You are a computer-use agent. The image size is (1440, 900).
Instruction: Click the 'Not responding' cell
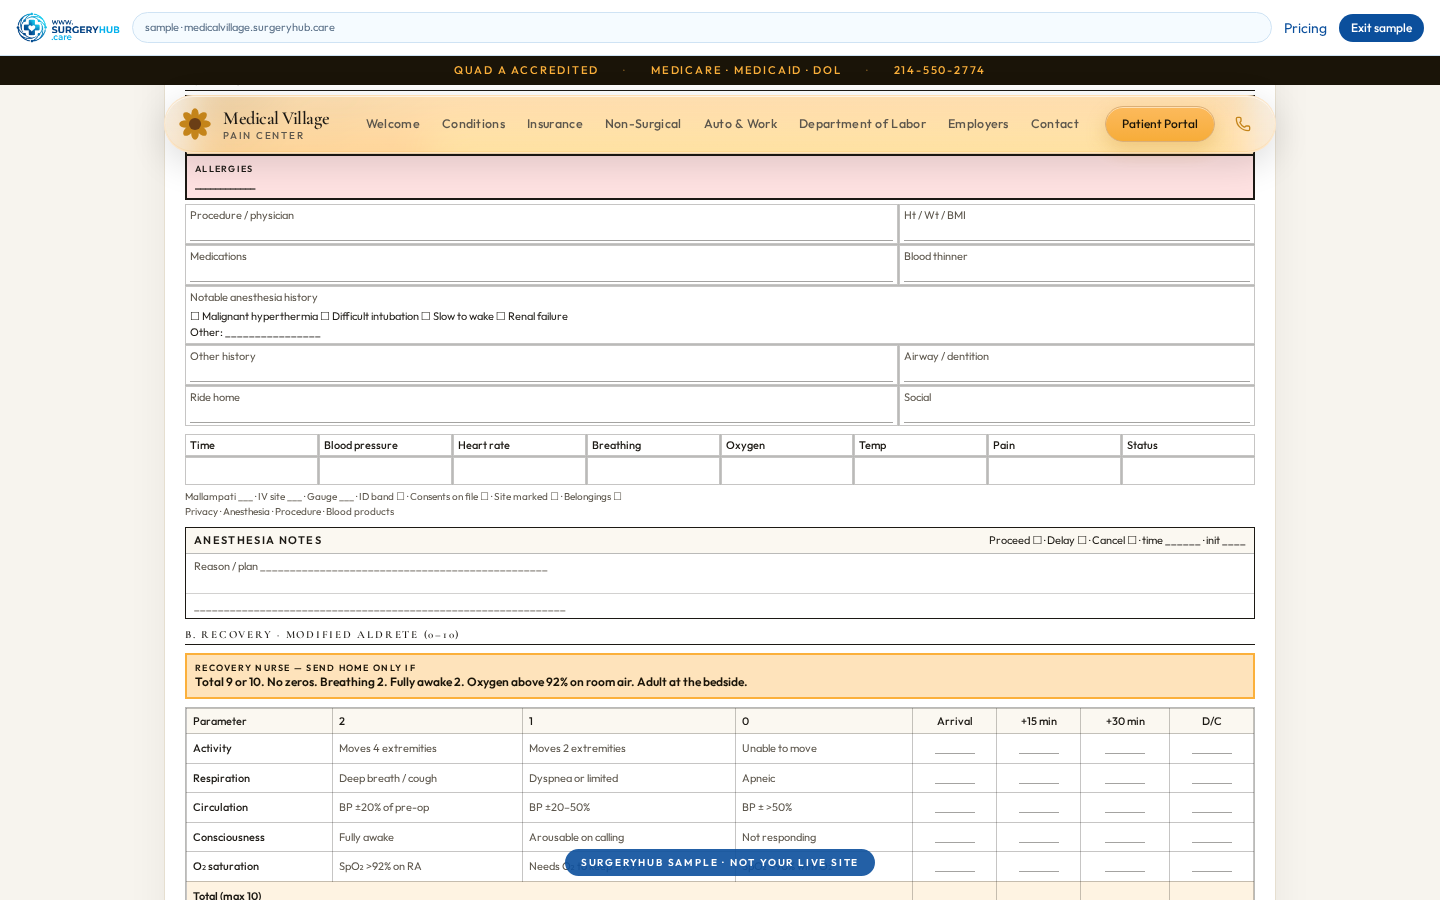(x=824, y=838)
